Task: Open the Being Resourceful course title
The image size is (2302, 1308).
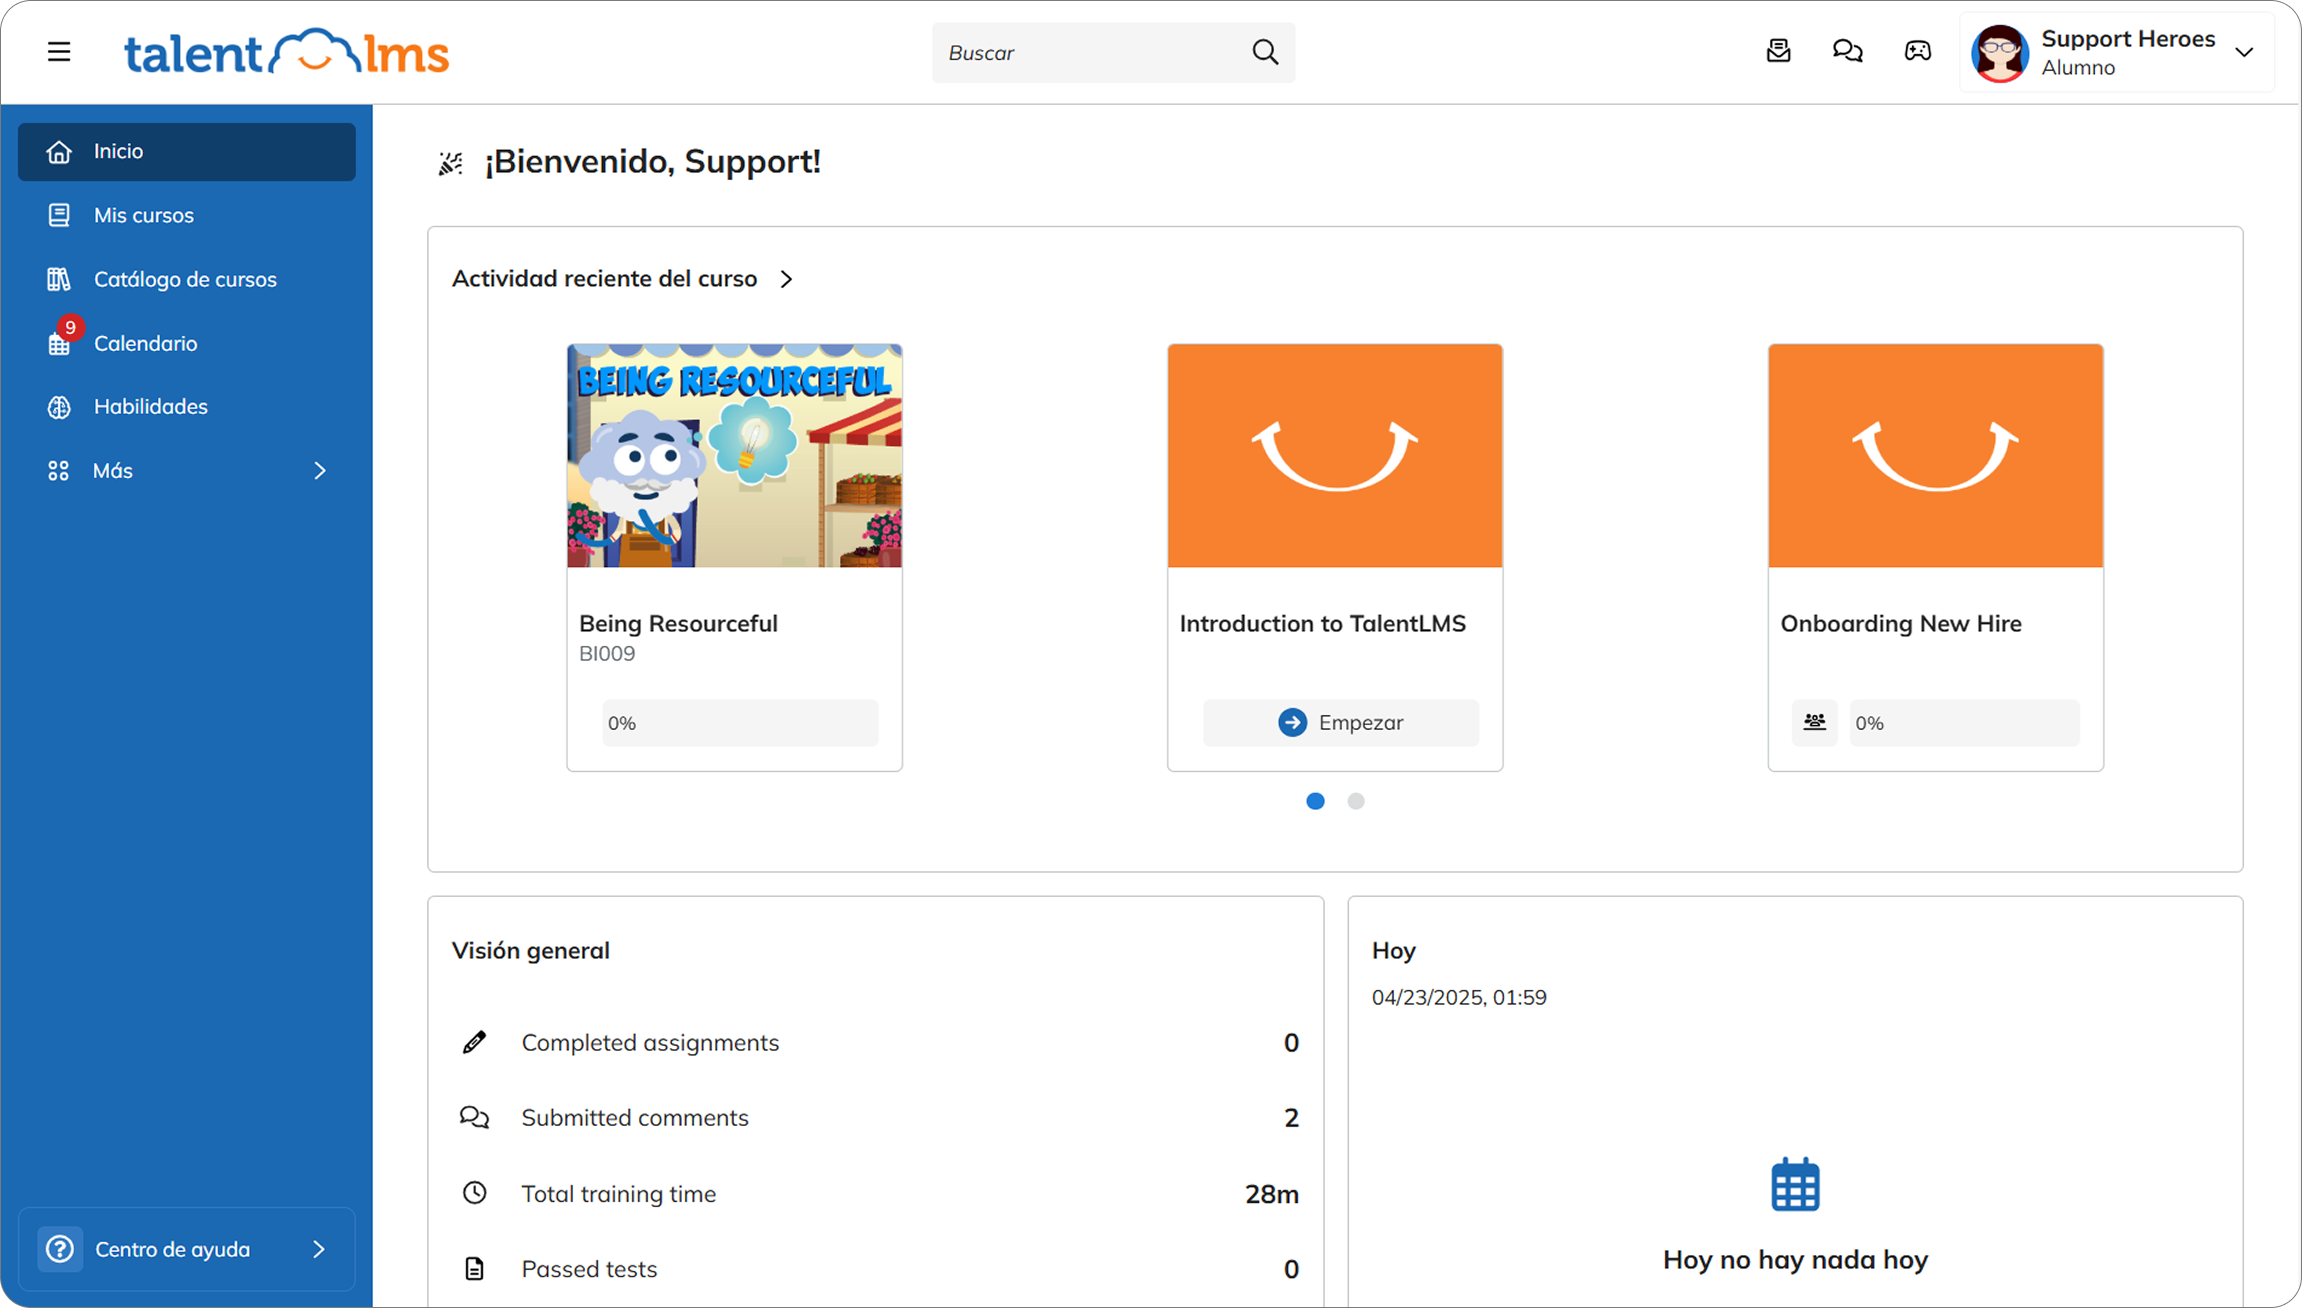Action: pos(678,623)
